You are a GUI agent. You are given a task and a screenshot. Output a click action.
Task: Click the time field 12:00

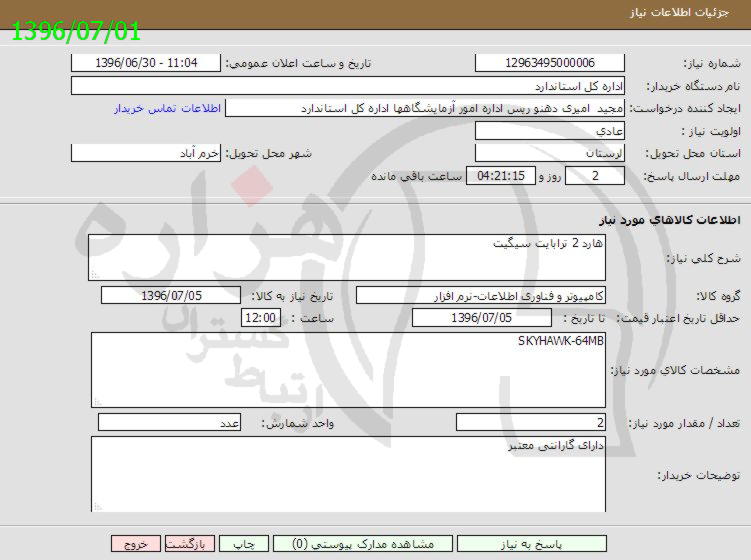pyautogui.click(x=261, y=318)
